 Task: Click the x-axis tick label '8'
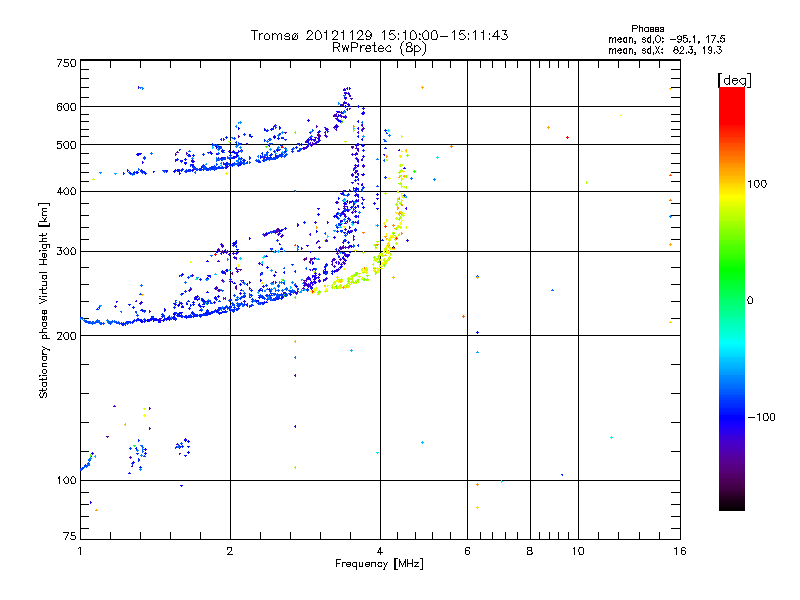(530, 551)
